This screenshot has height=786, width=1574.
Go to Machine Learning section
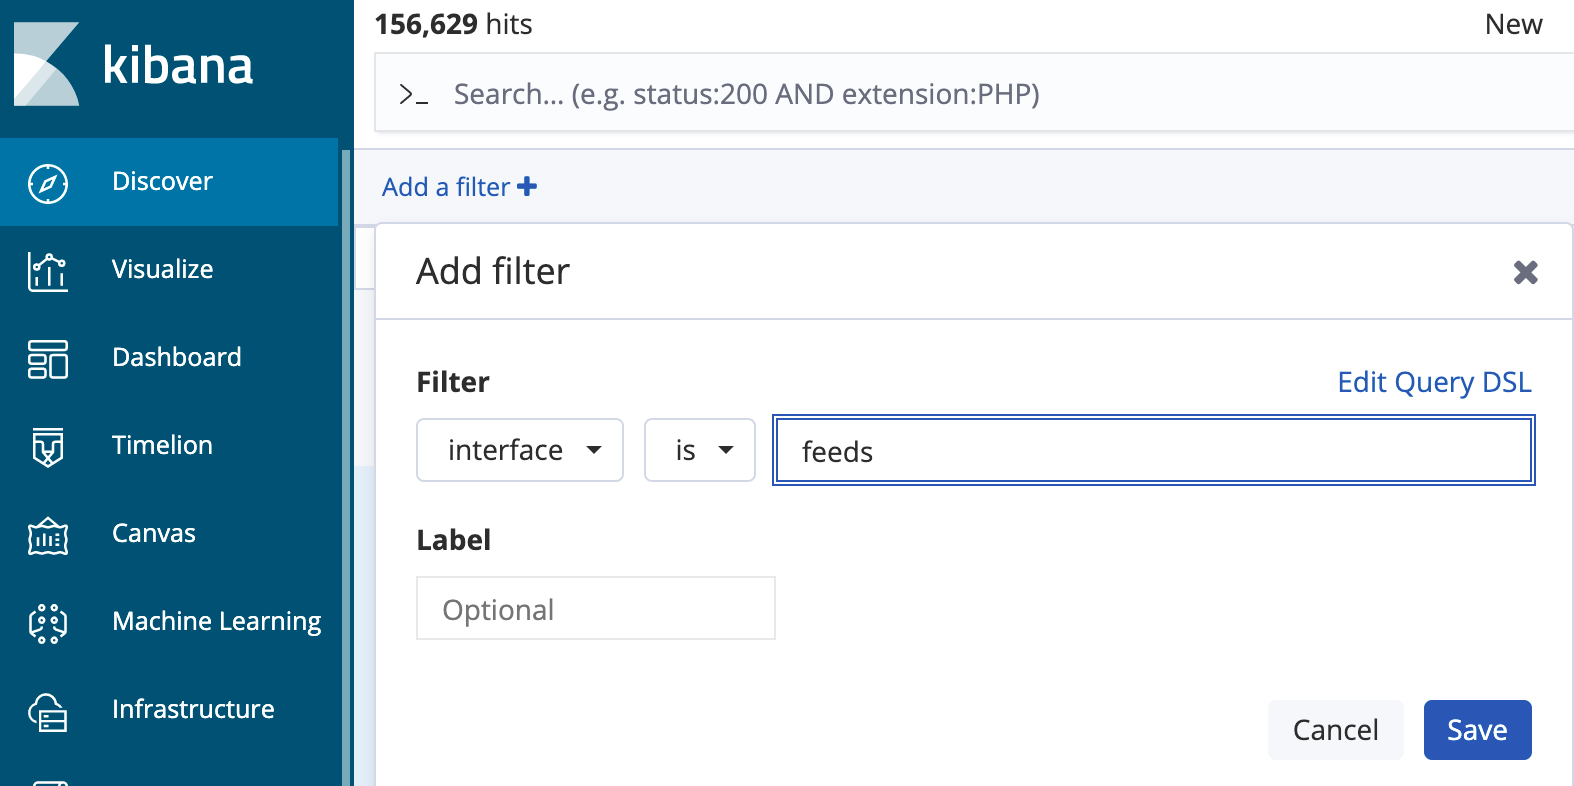point(216,622)
